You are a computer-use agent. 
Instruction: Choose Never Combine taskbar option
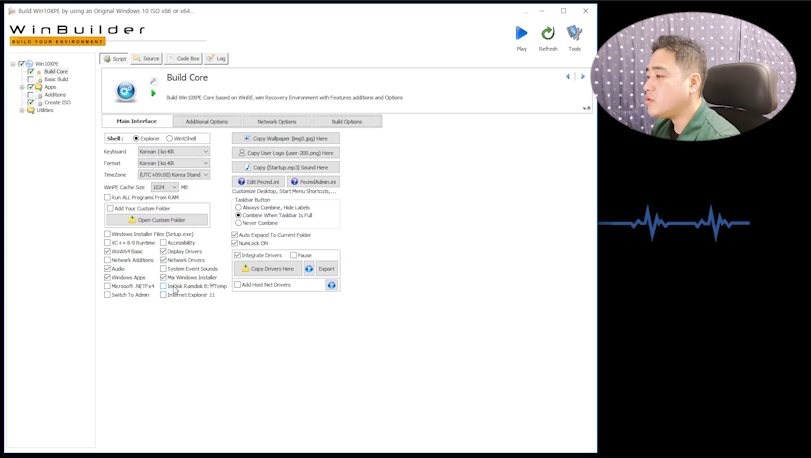tap(238, 223)
